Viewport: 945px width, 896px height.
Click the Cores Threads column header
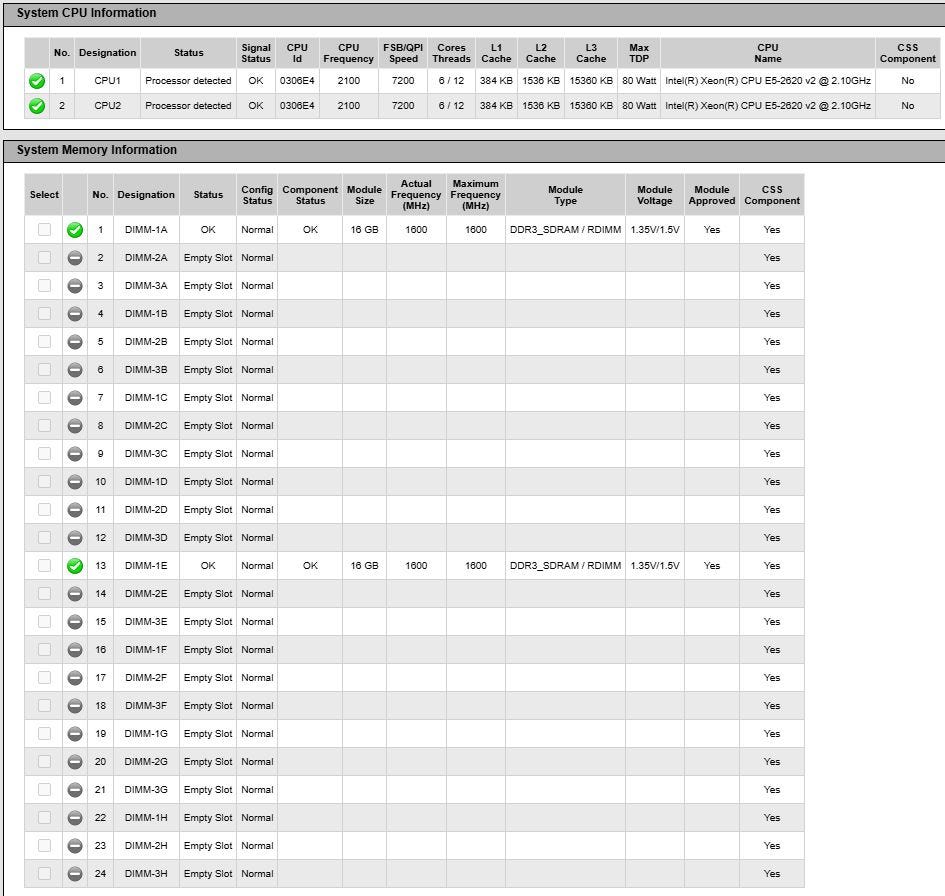451,53
